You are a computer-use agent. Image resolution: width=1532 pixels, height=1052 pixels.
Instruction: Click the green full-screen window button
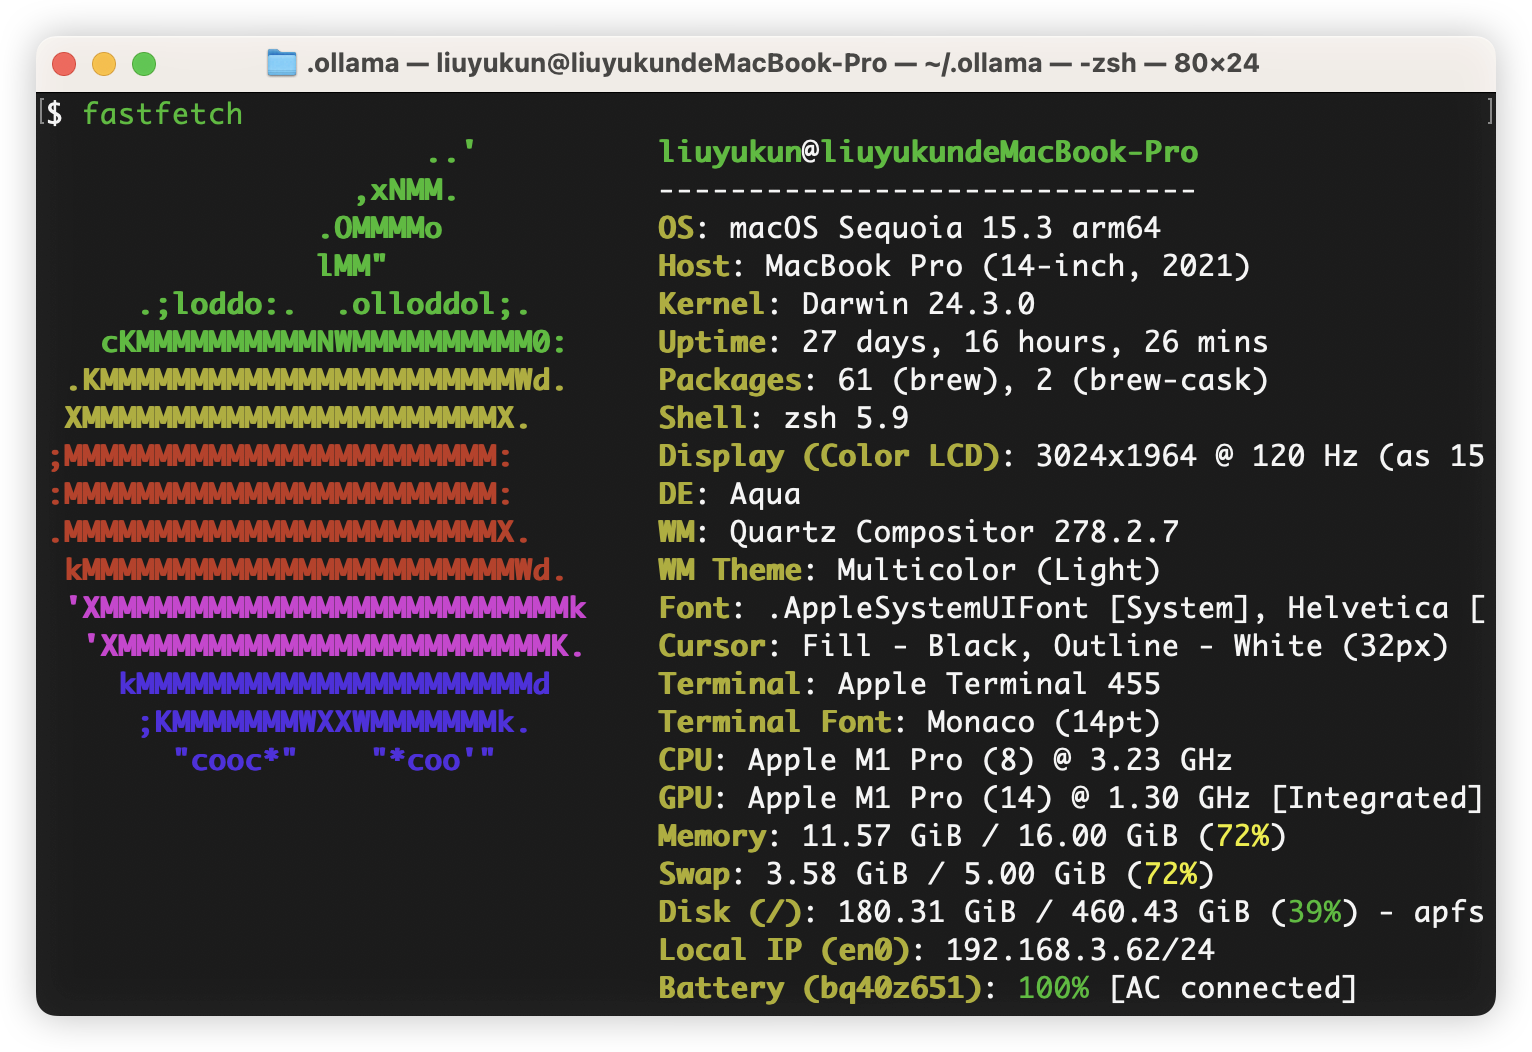tap(144, 64)
